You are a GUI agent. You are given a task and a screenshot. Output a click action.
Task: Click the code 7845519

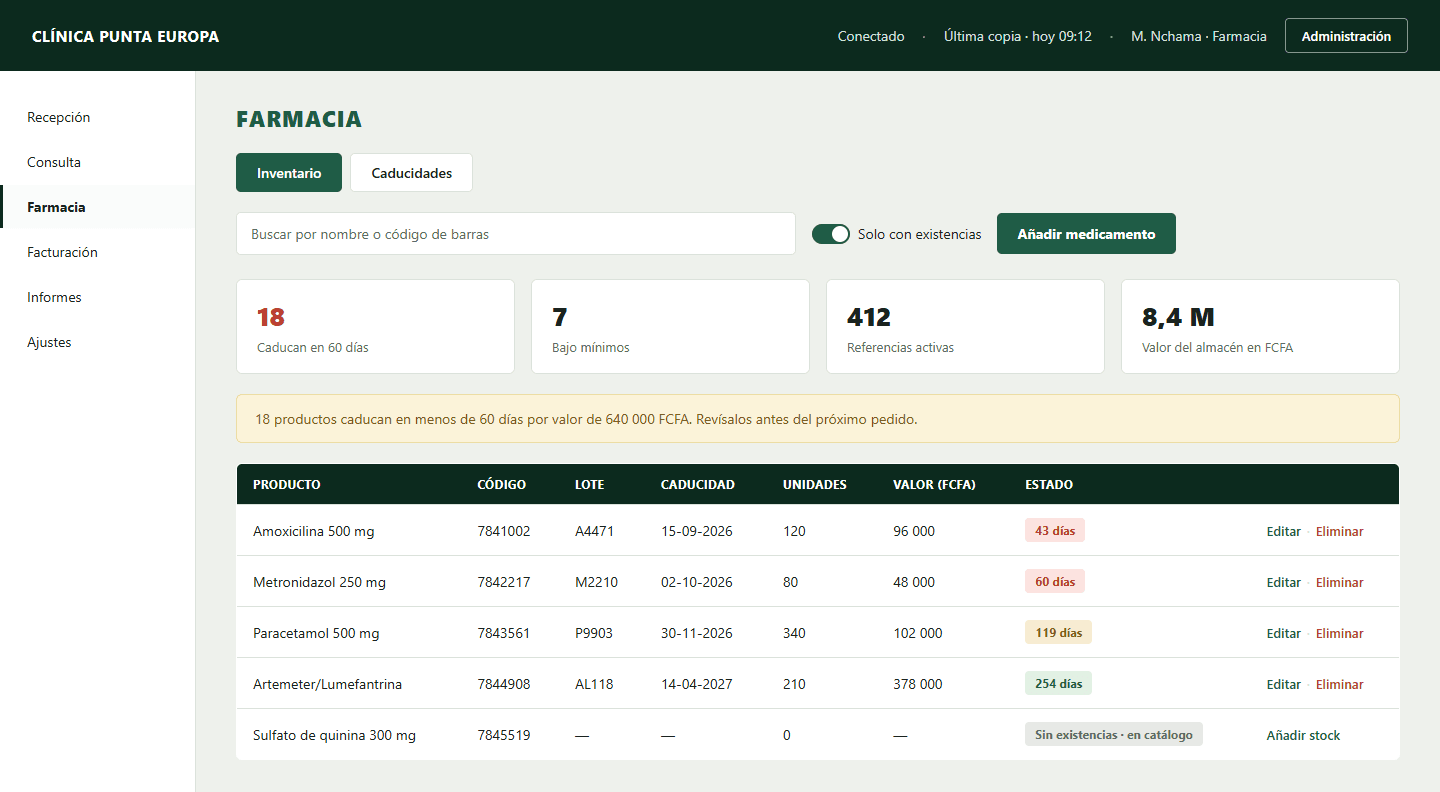click(x=504, y=735)
